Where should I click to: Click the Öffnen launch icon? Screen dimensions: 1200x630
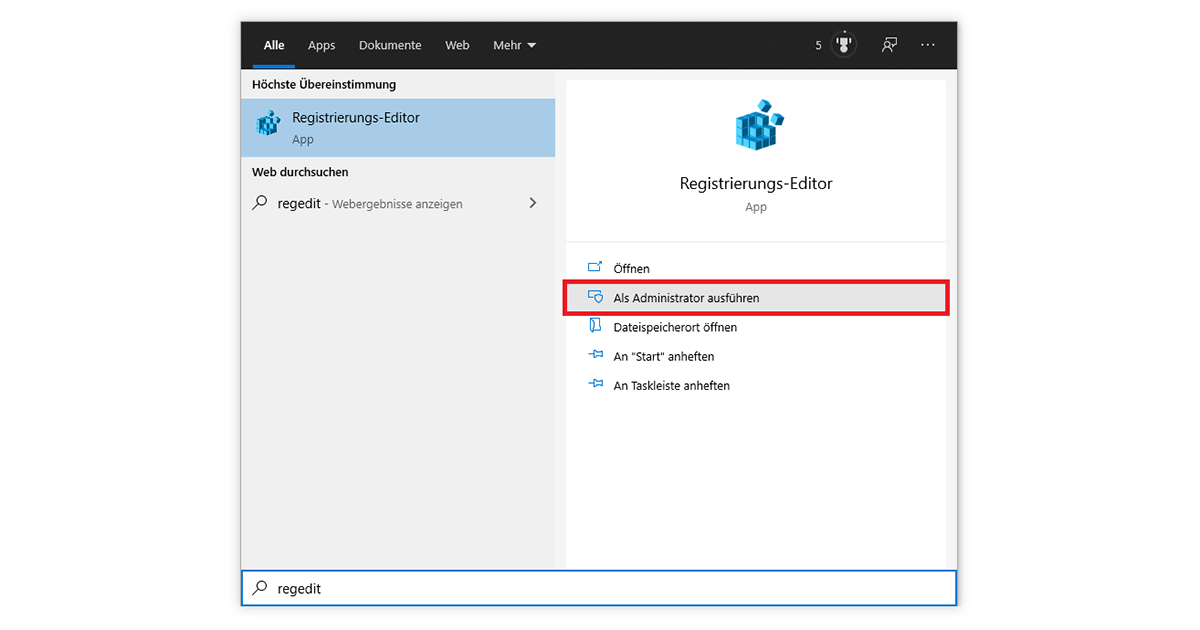pyautogui.click(x=595, y=268)
